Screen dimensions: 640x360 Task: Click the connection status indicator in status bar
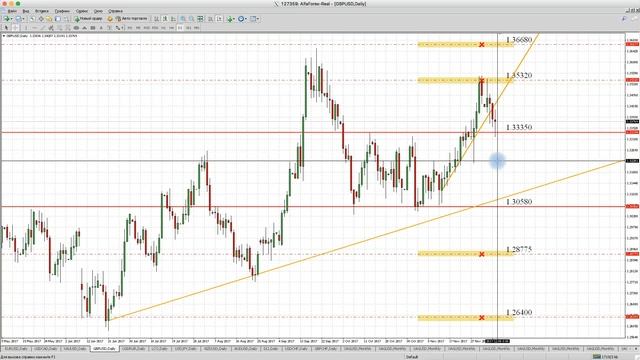(x=606, y=357)
